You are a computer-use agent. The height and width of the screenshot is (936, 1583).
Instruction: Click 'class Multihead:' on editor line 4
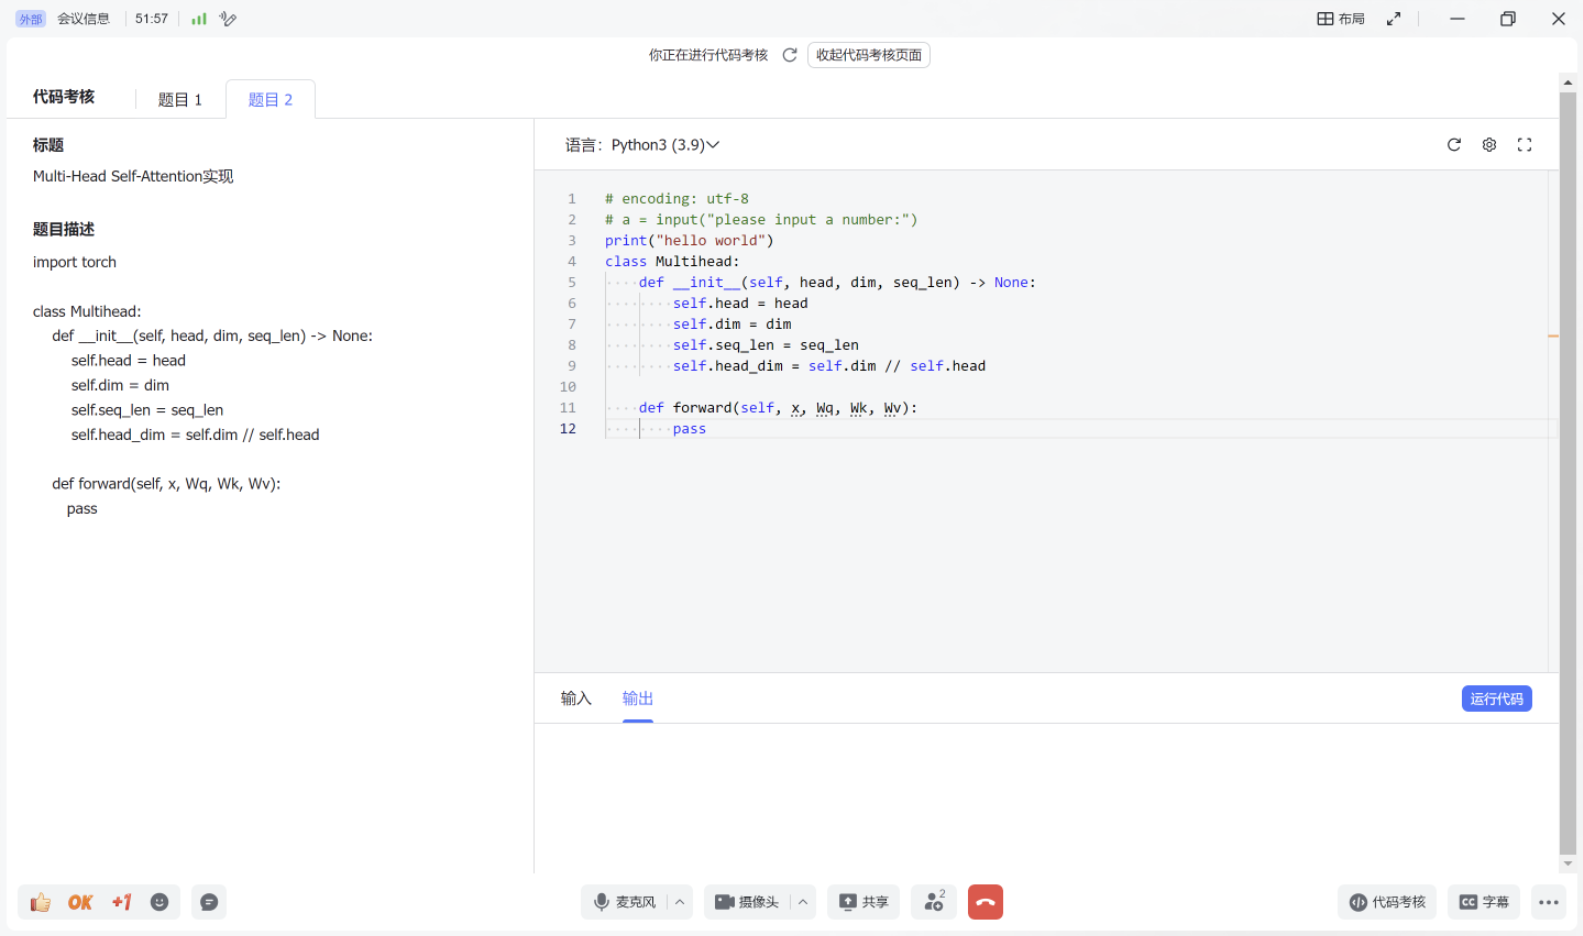click(x=672, y=262)
